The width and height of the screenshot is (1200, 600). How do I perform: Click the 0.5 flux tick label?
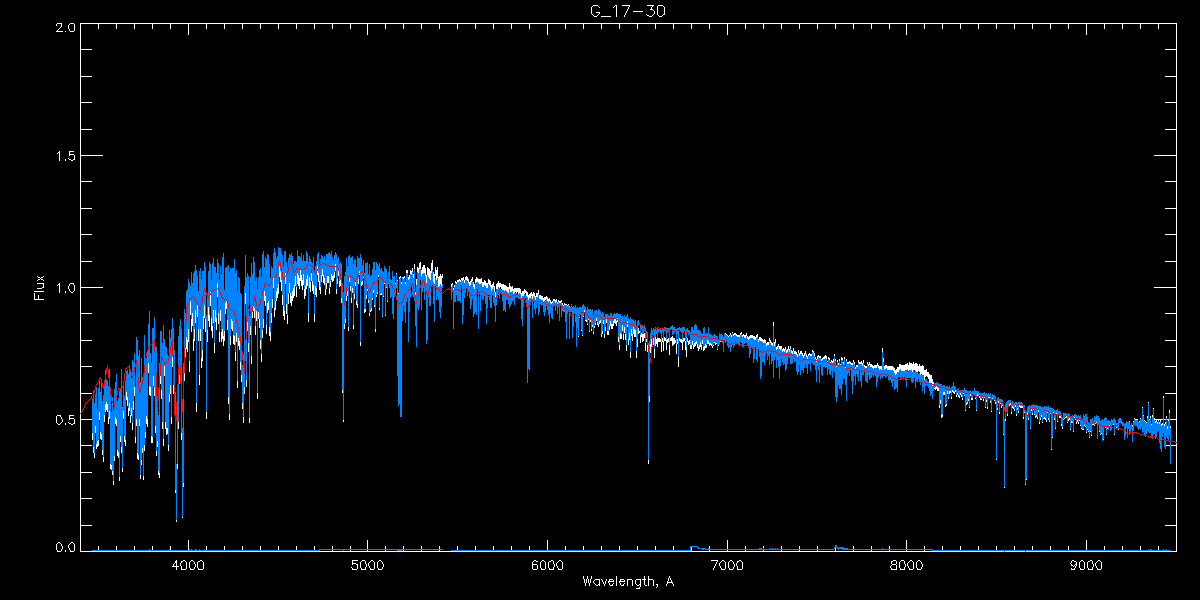coord(66,419)
